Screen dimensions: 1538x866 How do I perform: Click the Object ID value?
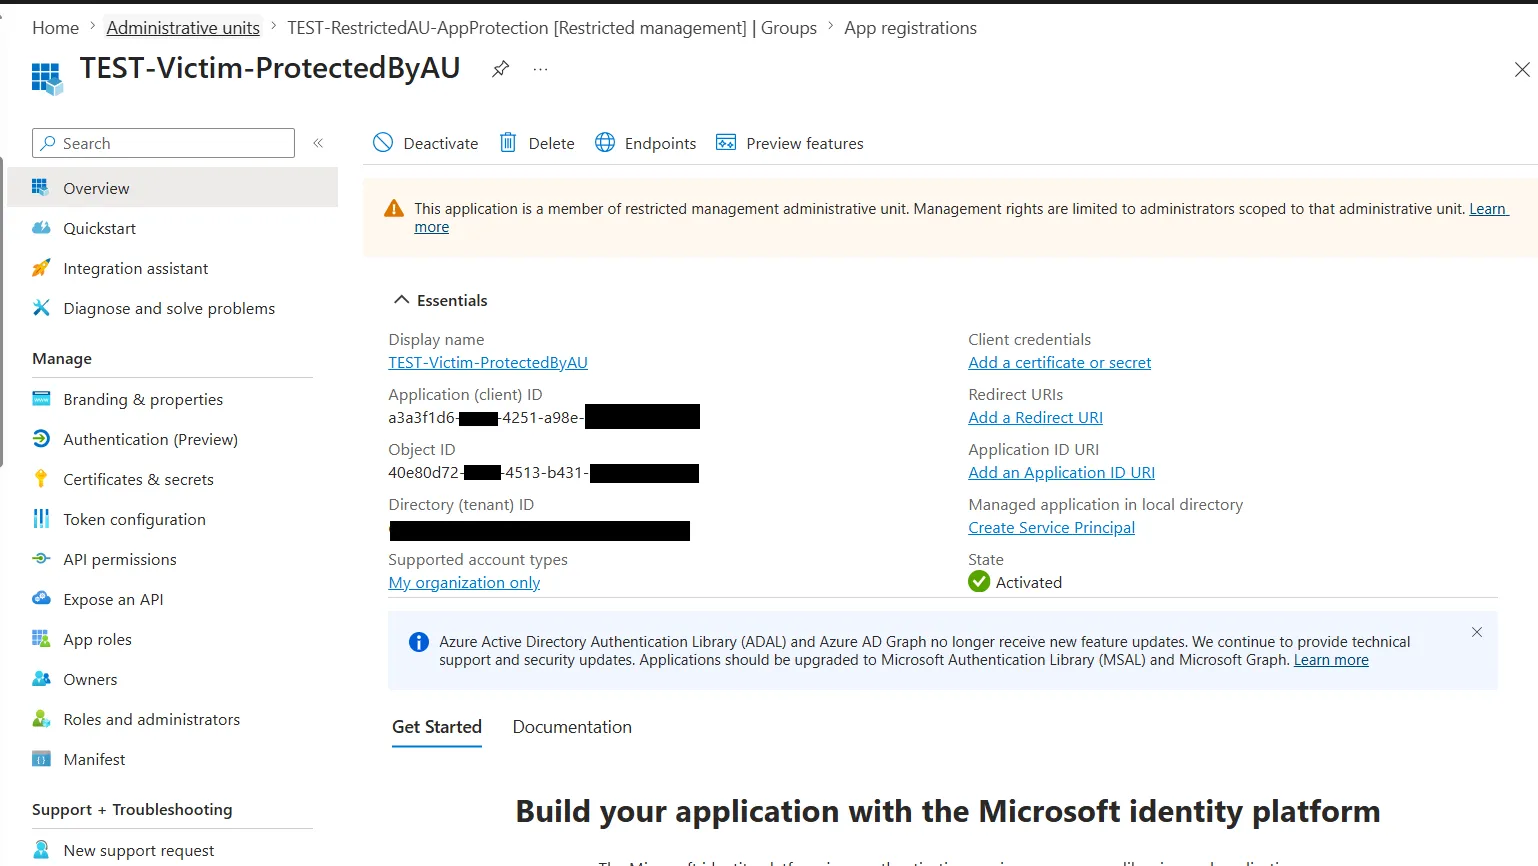click(544, 472)
